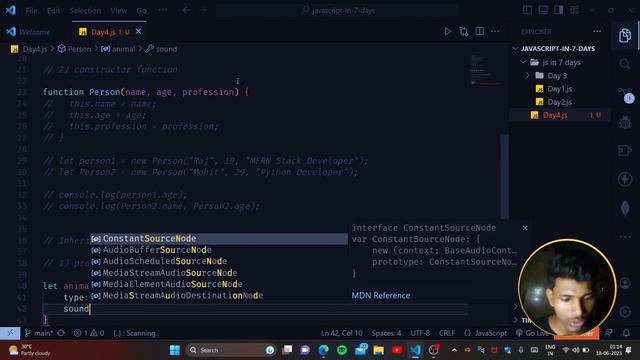
Task: Open Microsoft Edge from the taskbar
Action: [324, 350]
